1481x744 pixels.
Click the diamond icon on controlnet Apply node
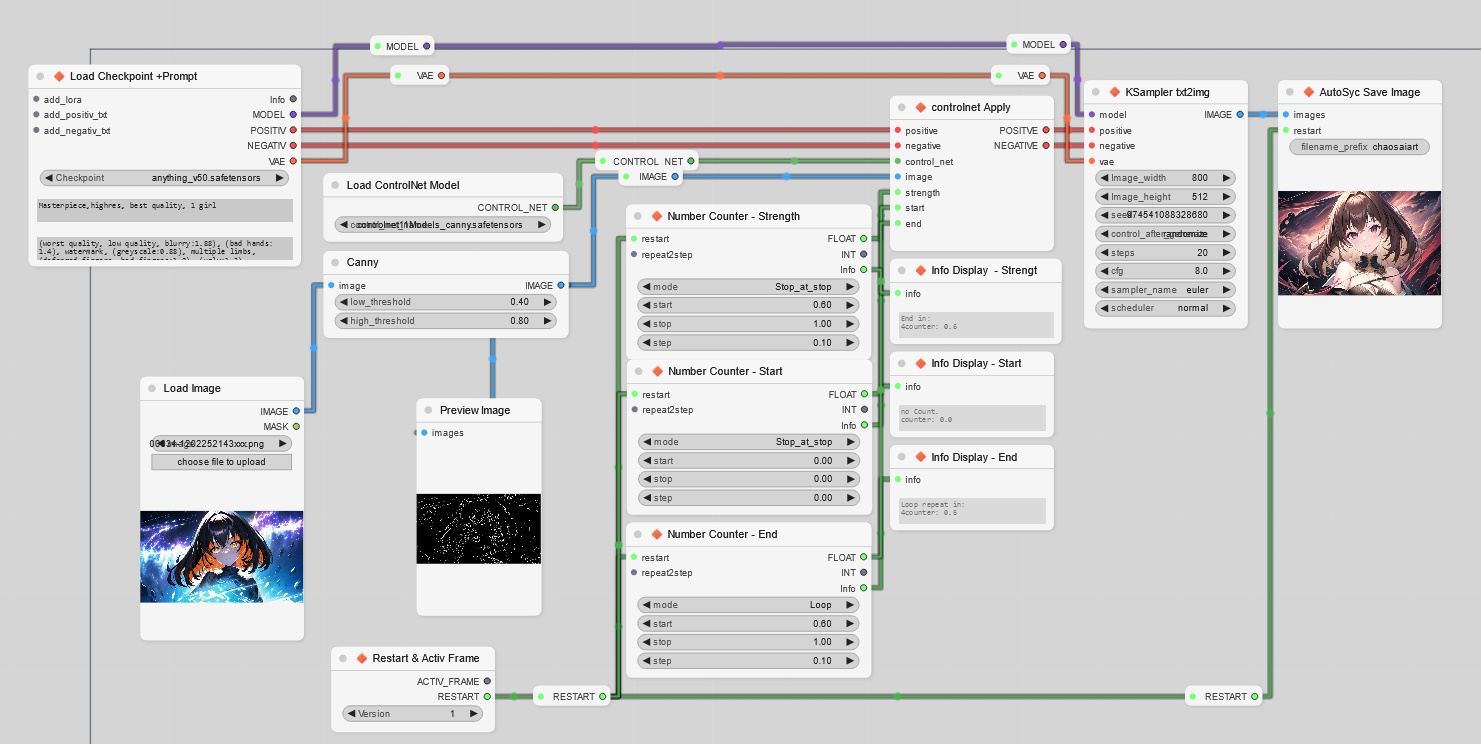tap(921, 107)
